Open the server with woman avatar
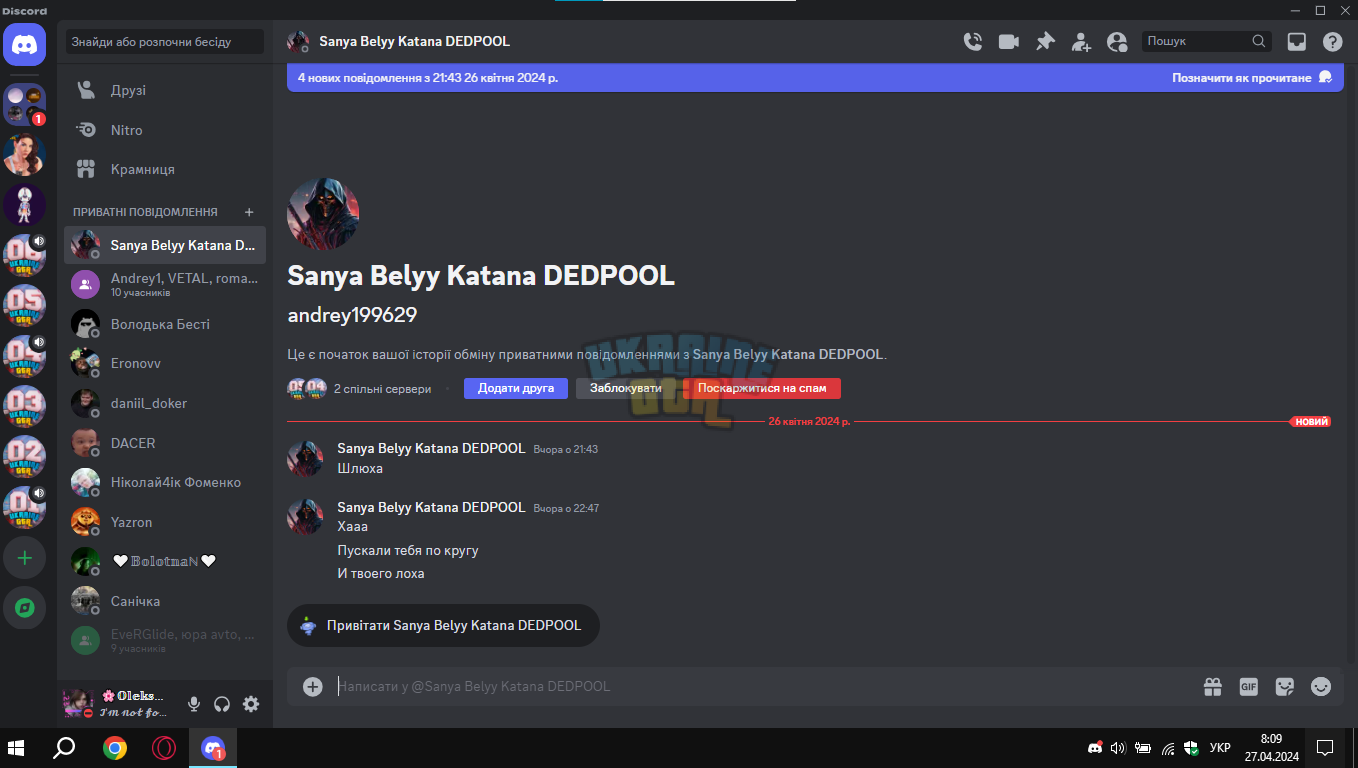This screenshot has height=768, width=1358. click(x=25, y=154)
